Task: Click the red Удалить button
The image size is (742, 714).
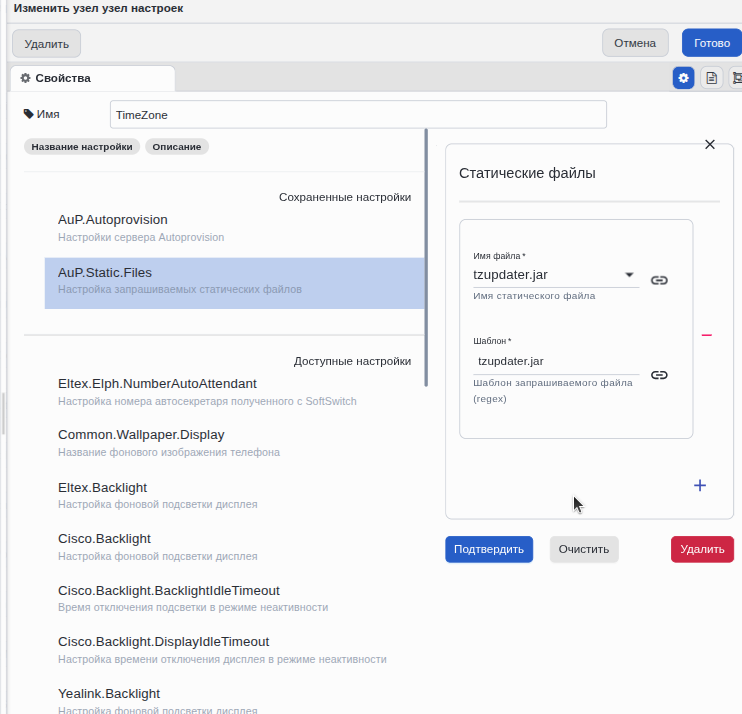Action: coord(702,549)
